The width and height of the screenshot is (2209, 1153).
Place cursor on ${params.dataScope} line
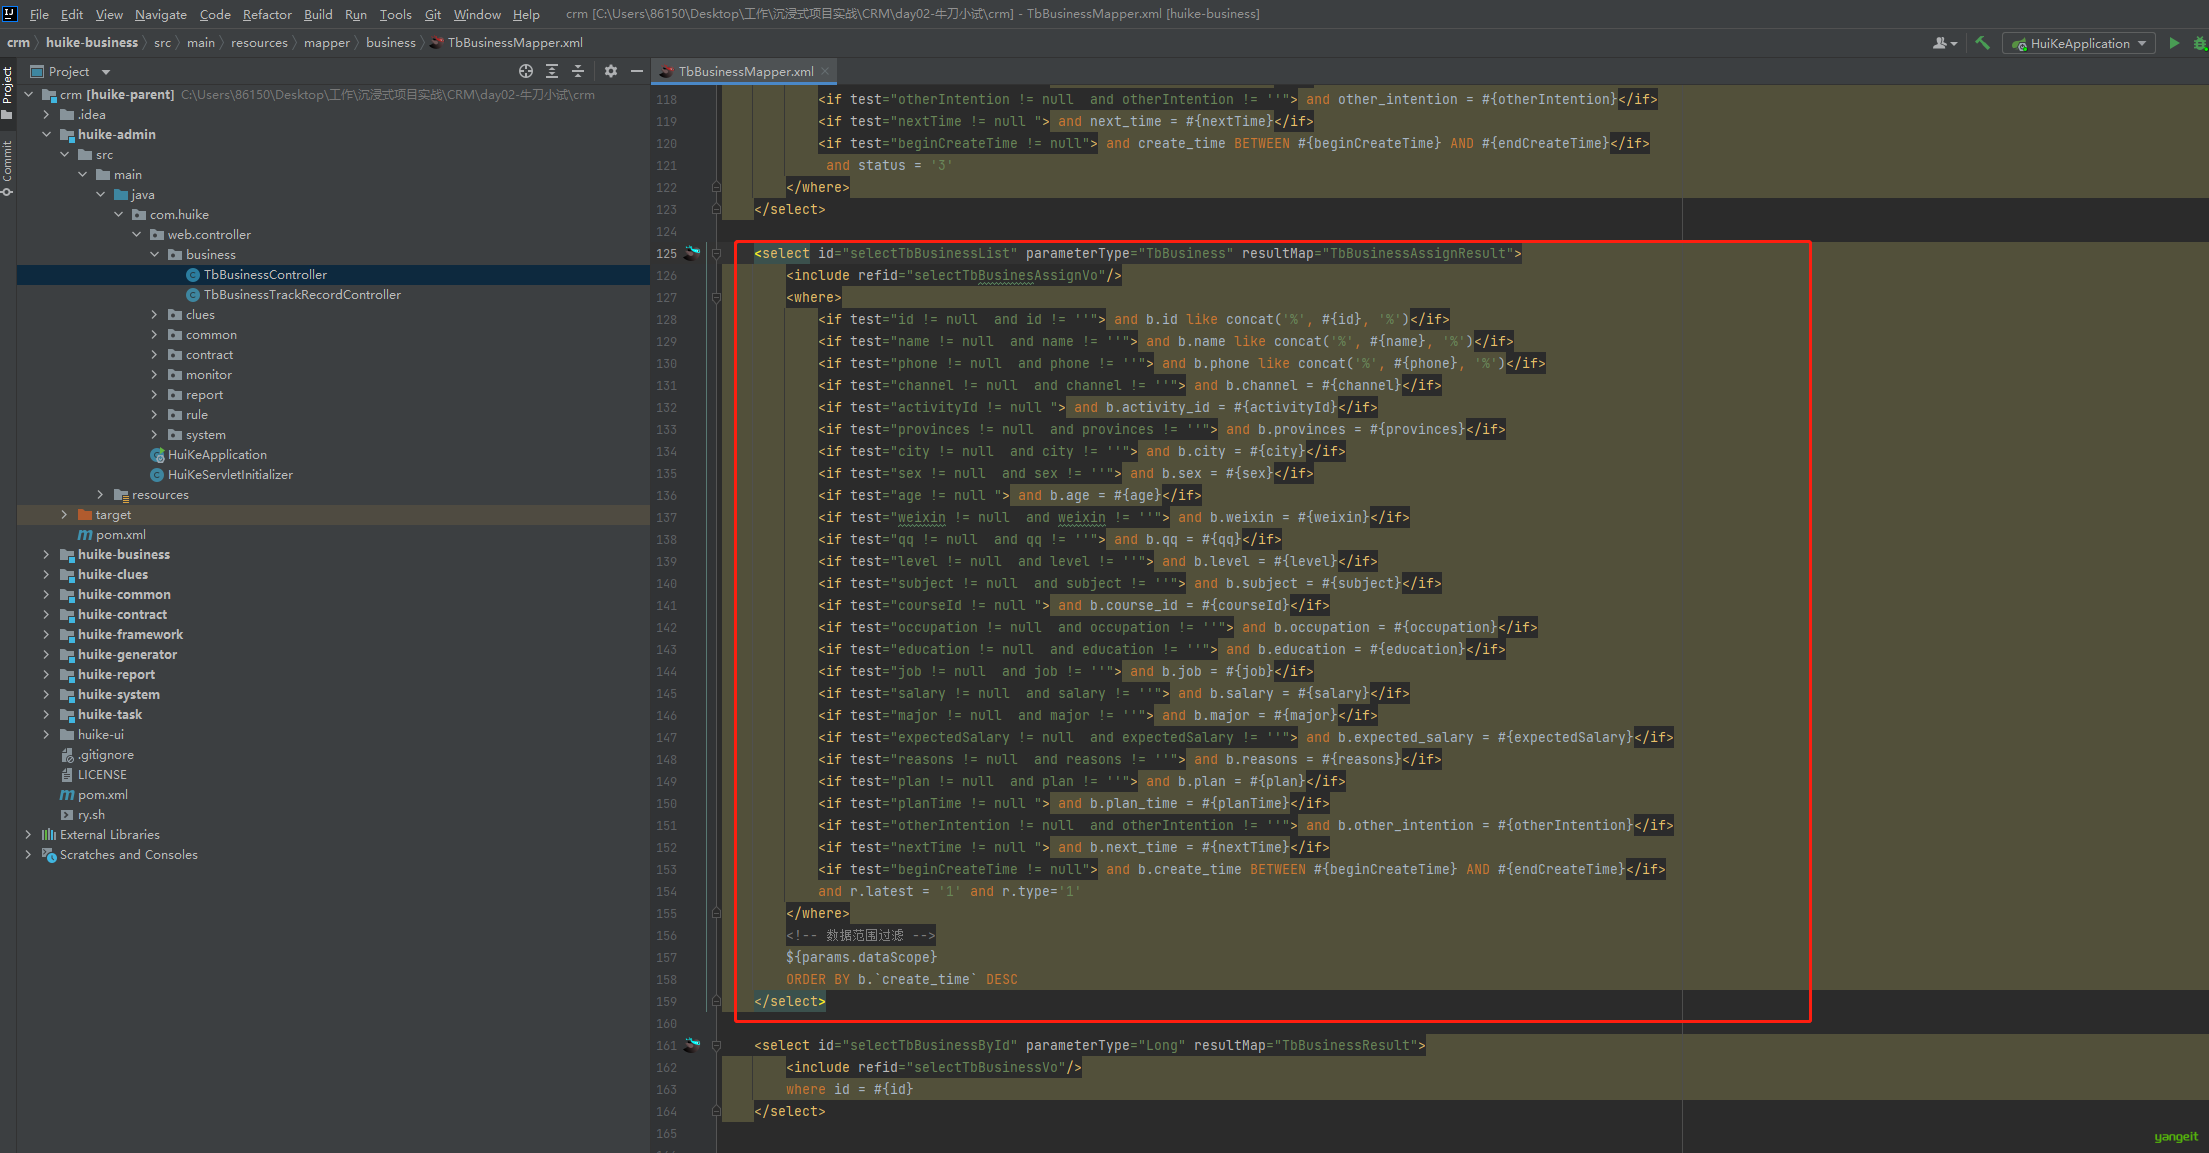[x=860, y=957]
